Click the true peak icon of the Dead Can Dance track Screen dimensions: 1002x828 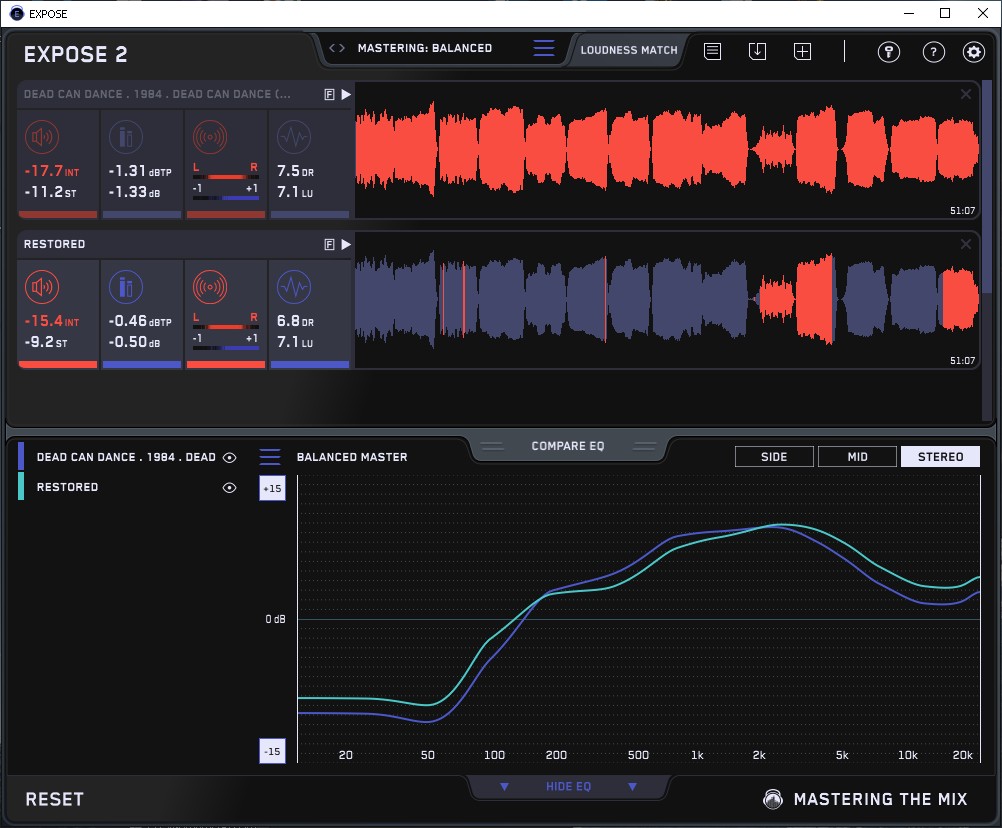tap(126, 137)
